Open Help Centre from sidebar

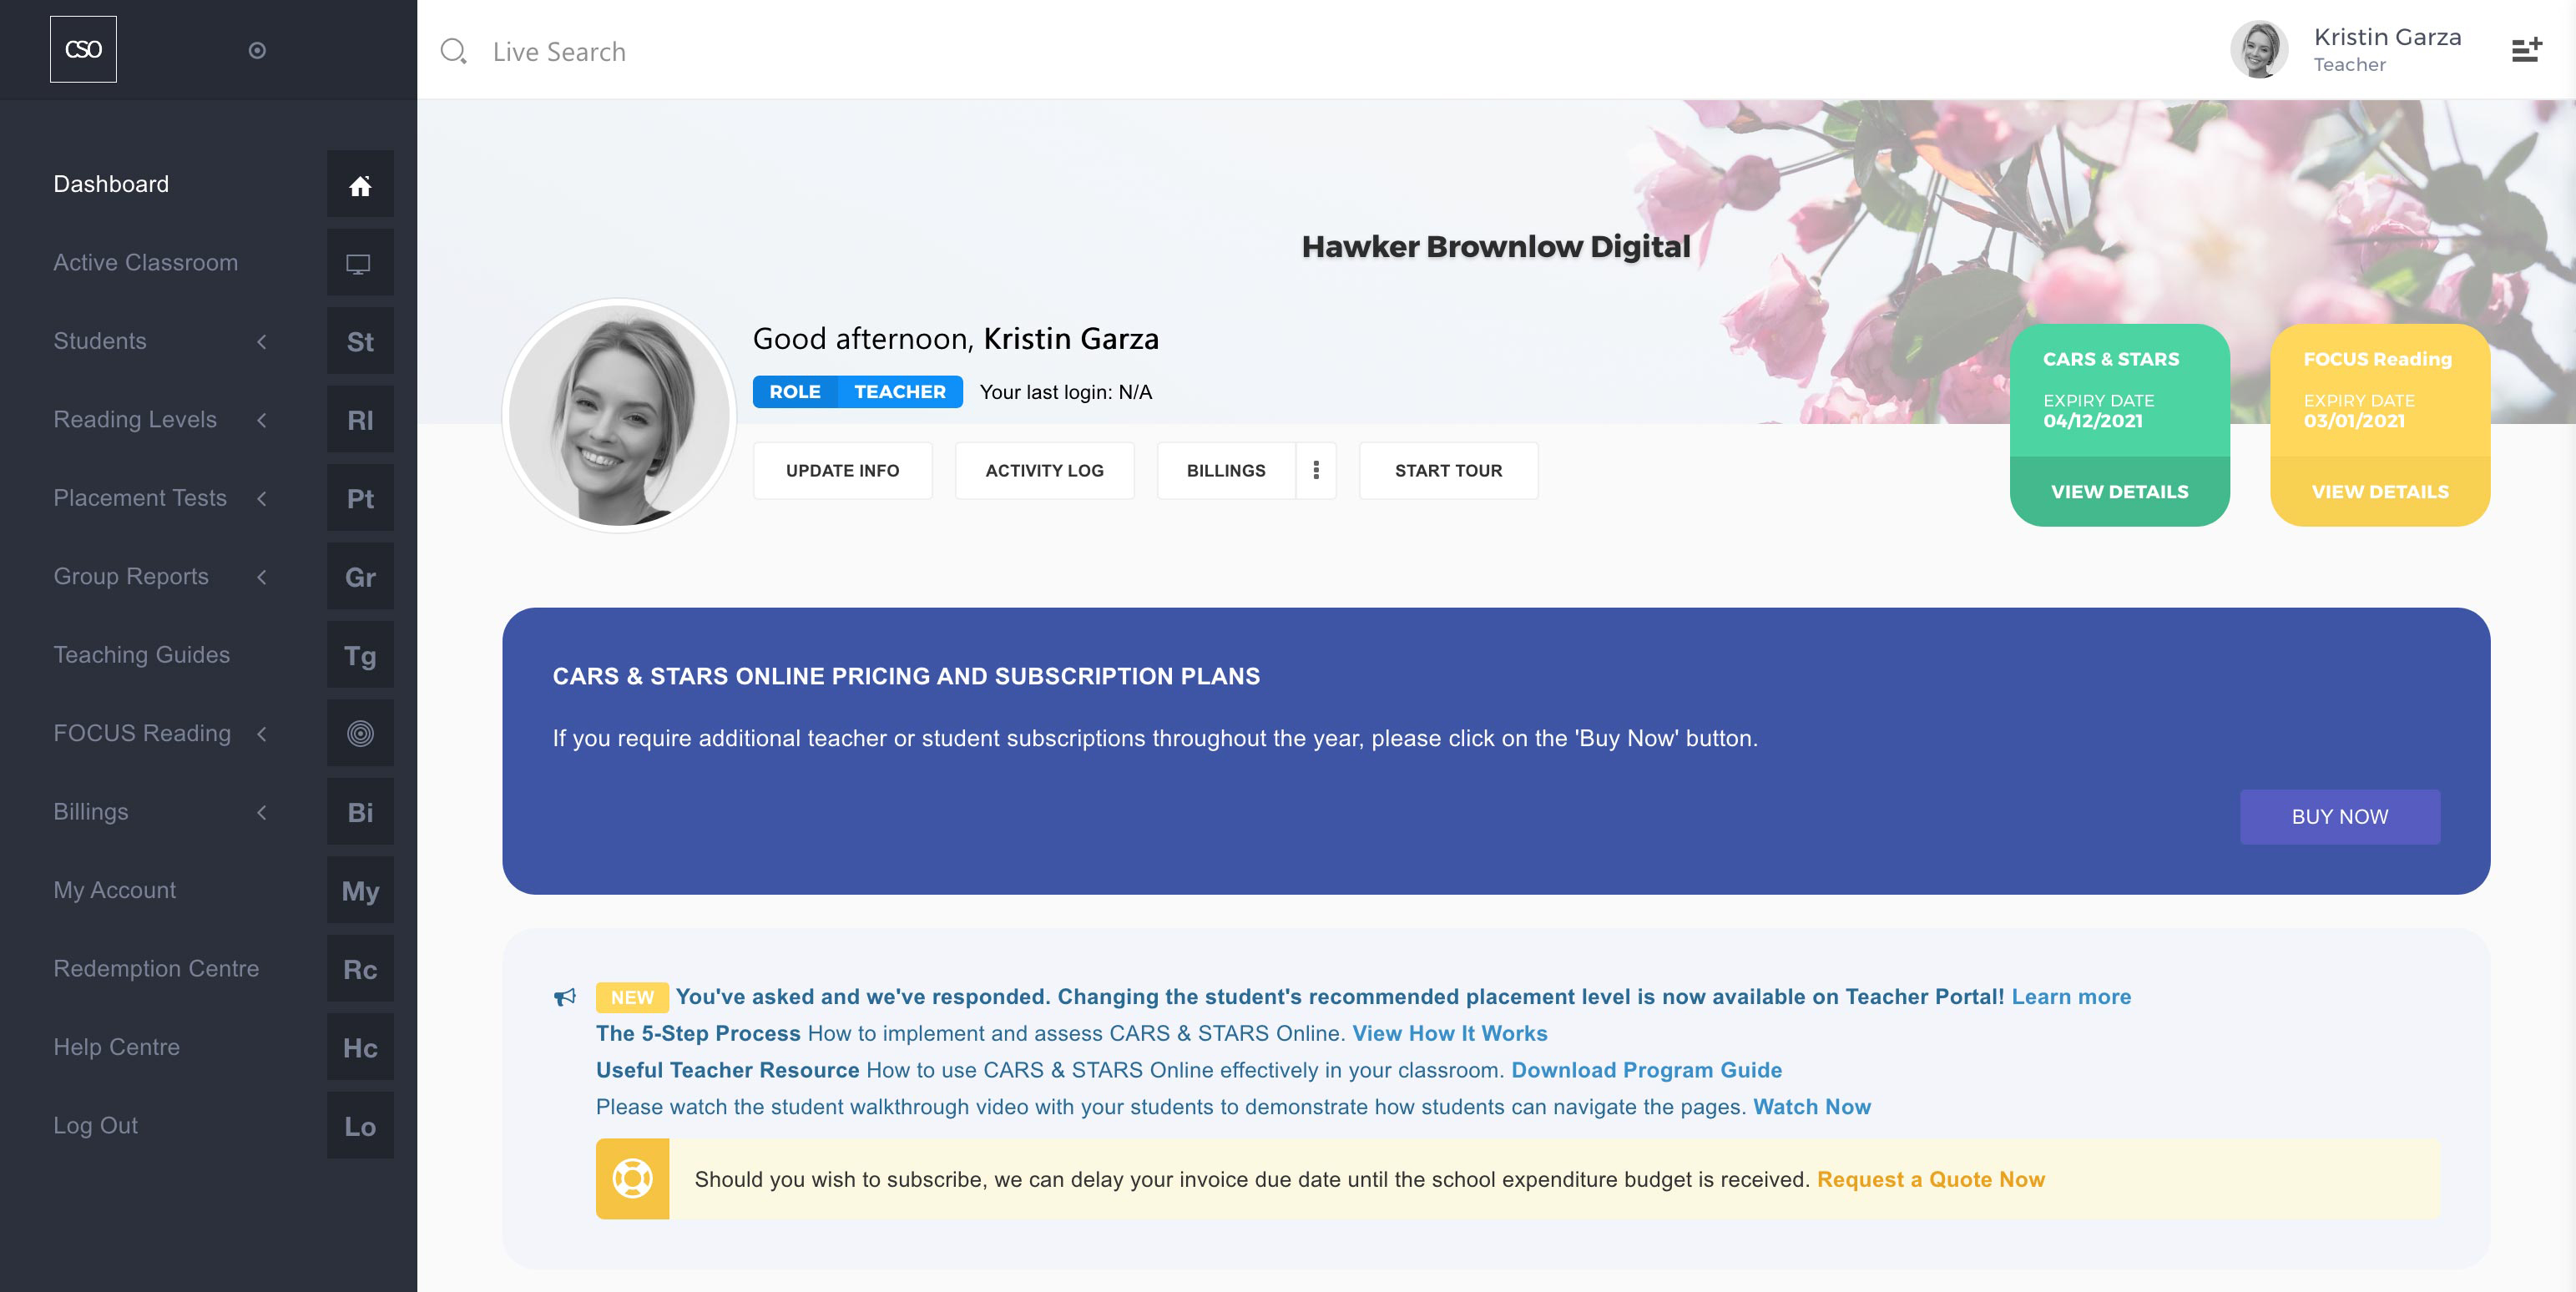tap(117, 1047)
